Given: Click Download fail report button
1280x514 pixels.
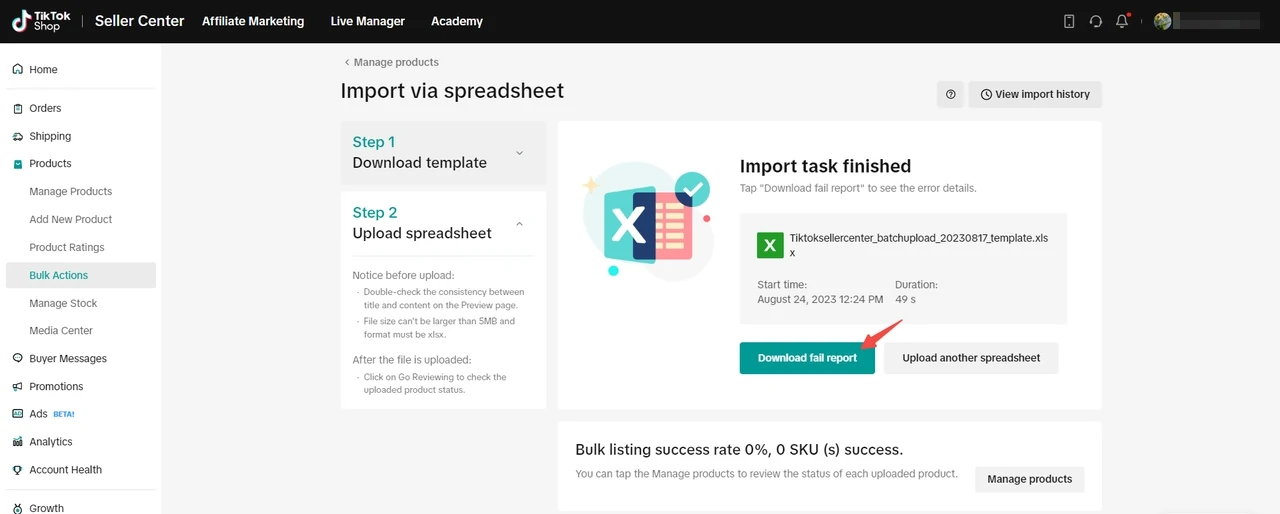Looking at the screenshot, I should 807,358.
